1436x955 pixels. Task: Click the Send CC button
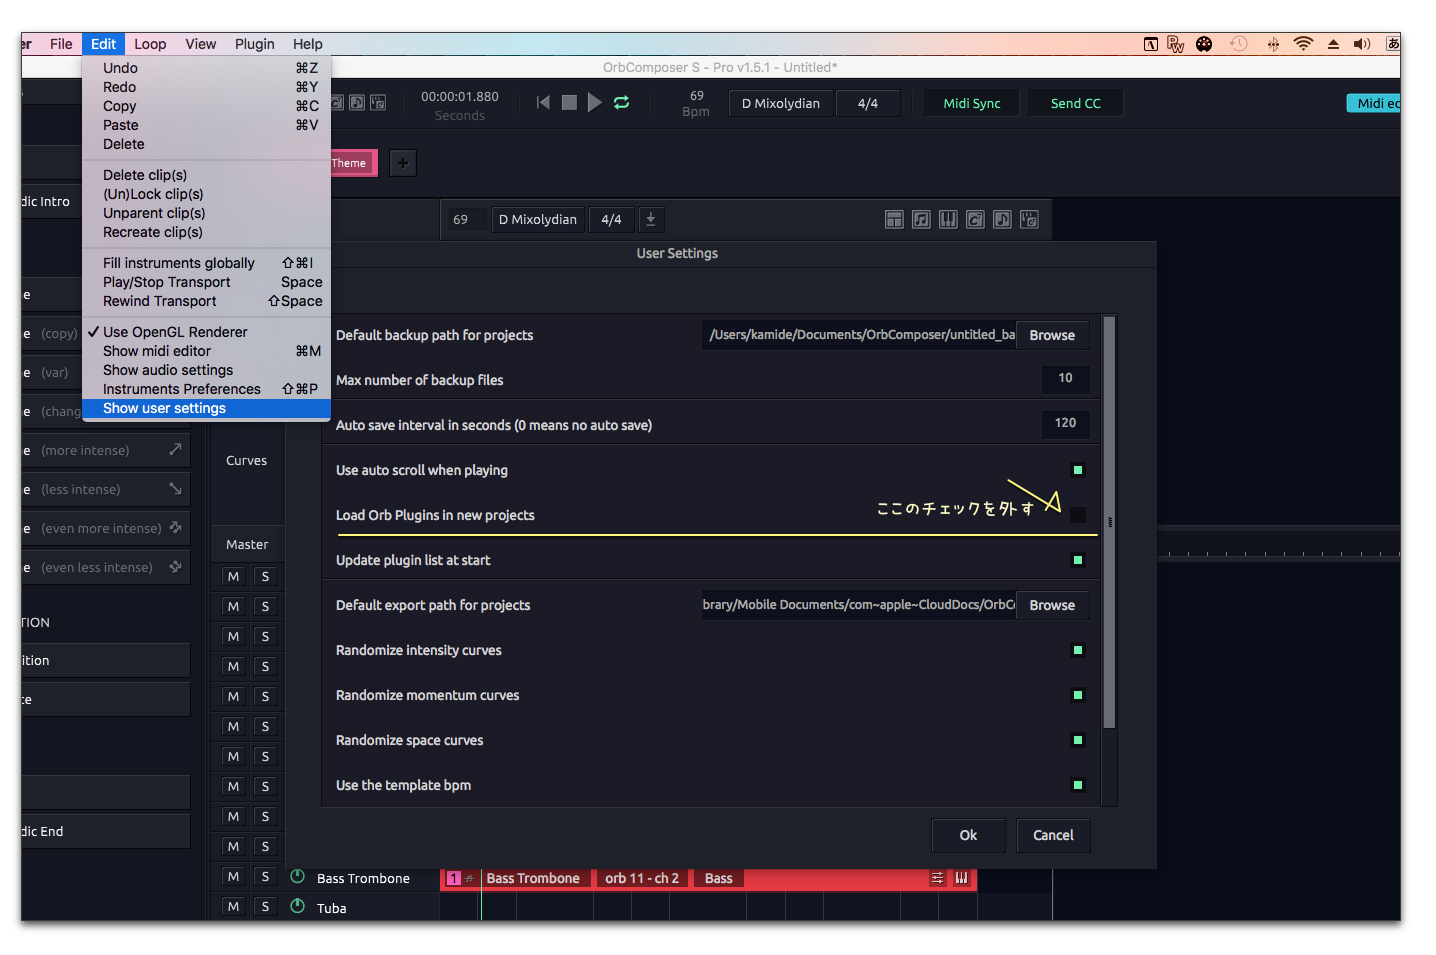[1075, 103]
